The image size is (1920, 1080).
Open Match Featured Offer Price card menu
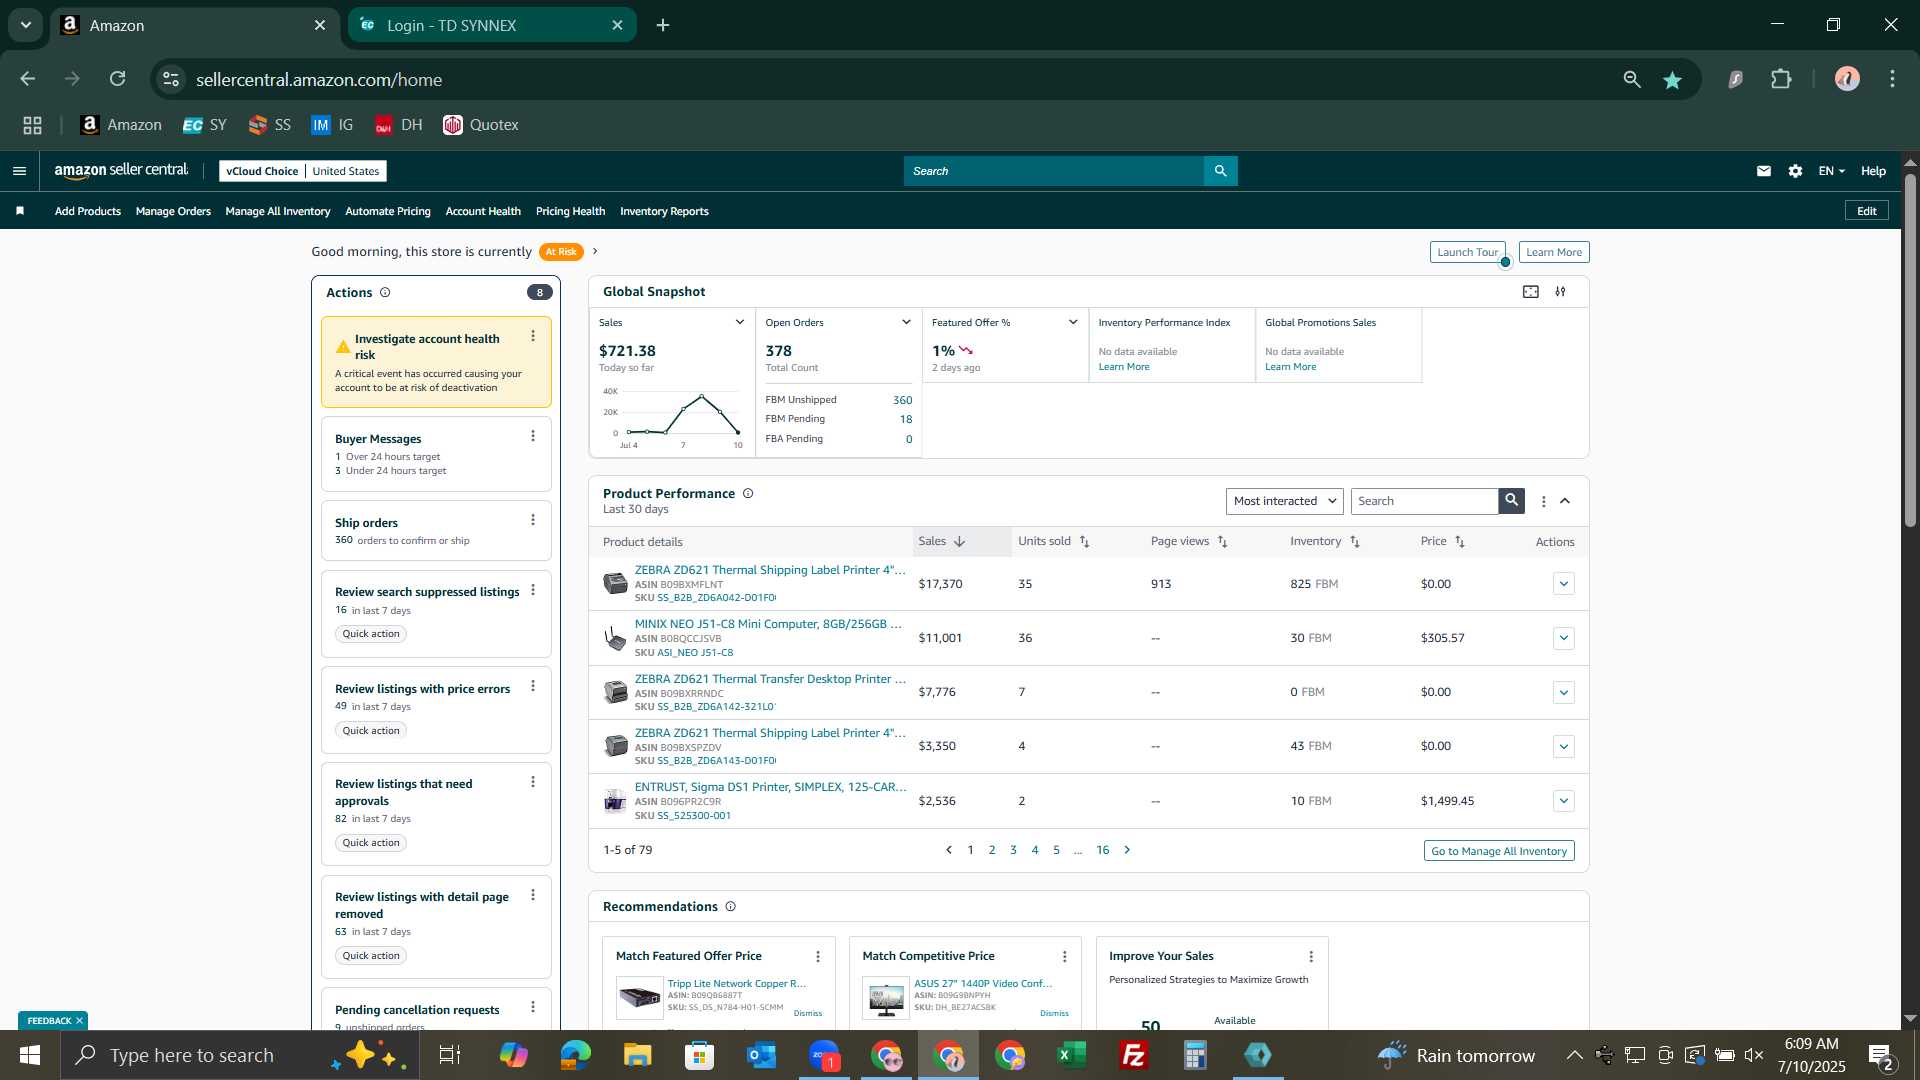[x=818, y=957]
